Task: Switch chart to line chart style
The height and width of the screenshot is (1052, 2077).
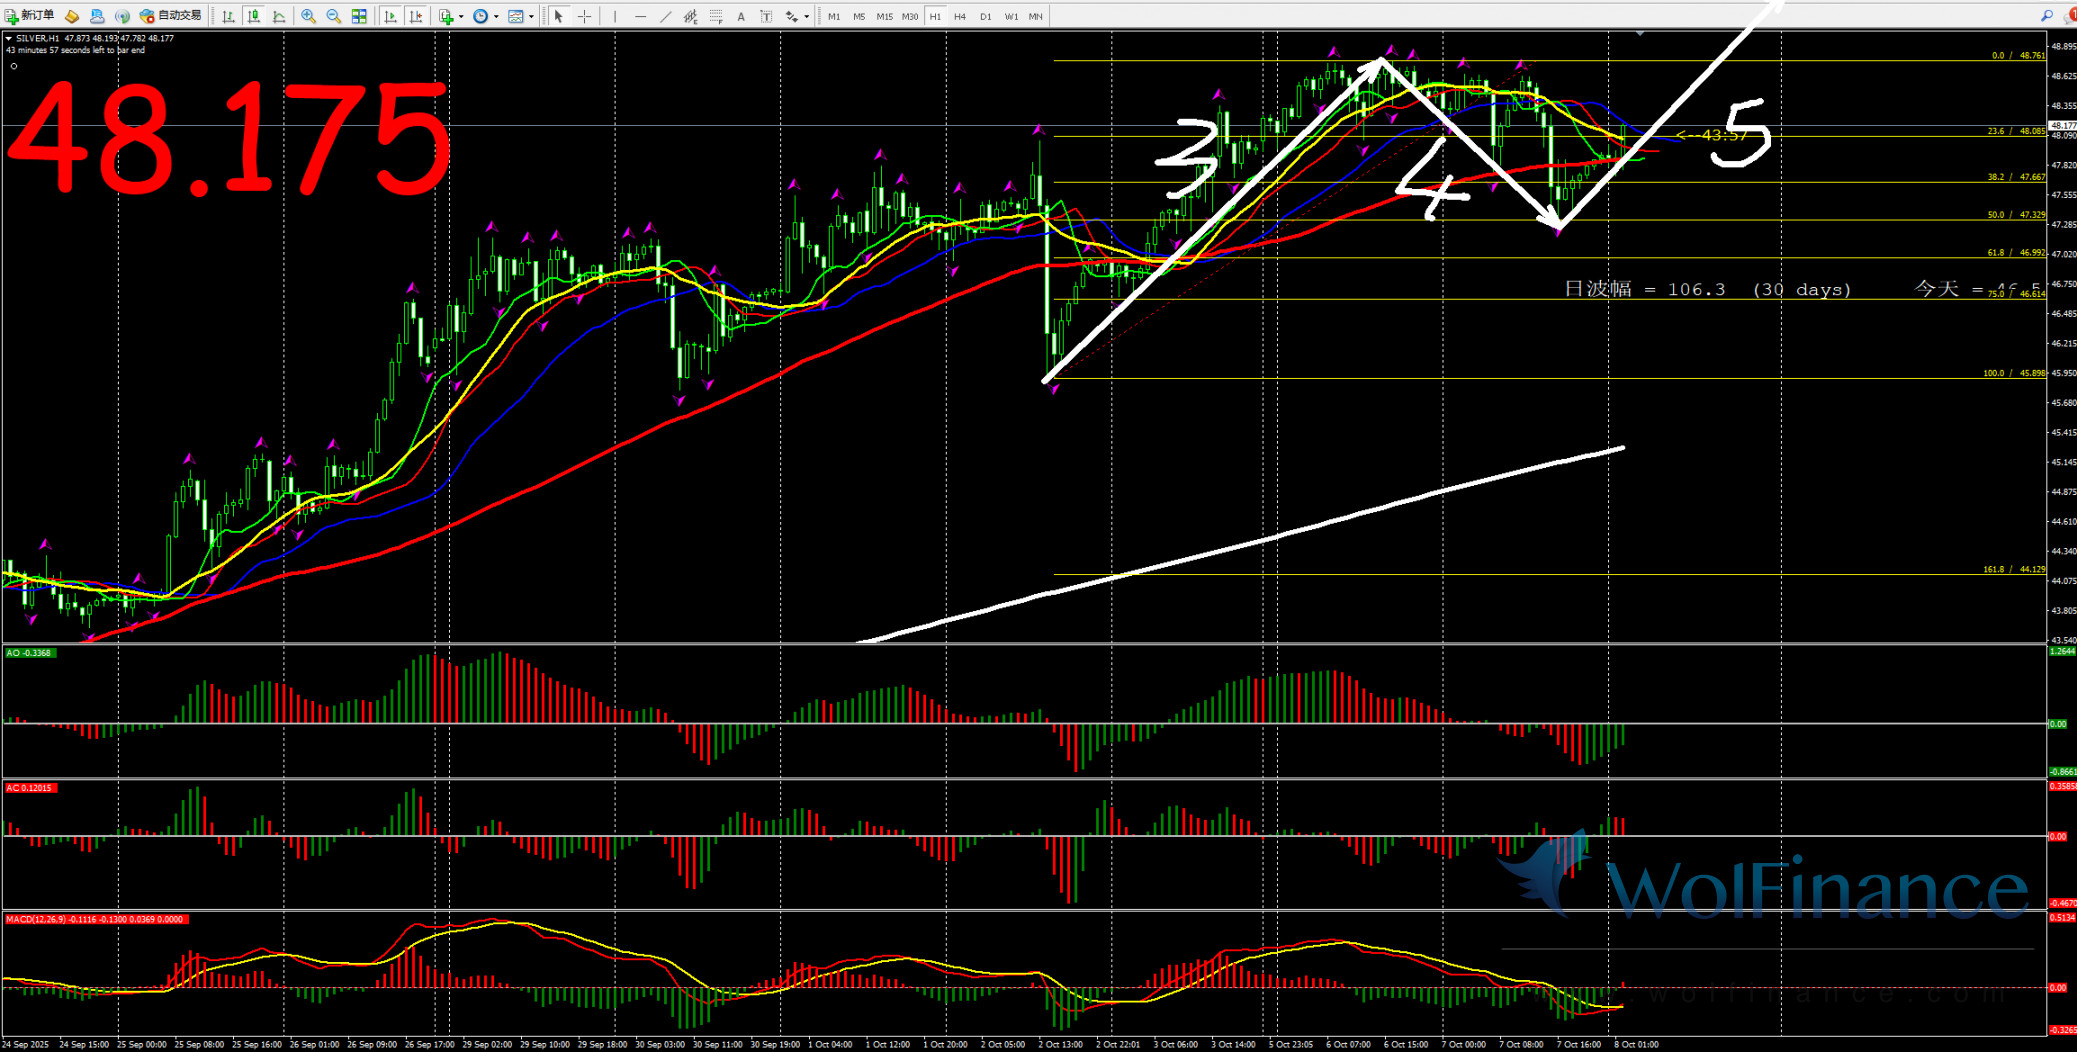Action: pyautogui.click(x=279, y=16)
